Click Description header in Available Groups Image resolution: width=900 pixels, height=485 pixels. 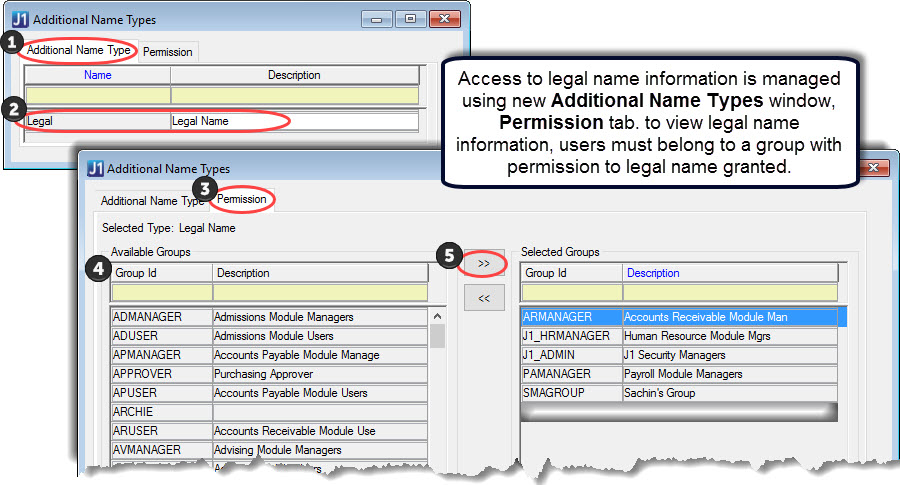320,273
